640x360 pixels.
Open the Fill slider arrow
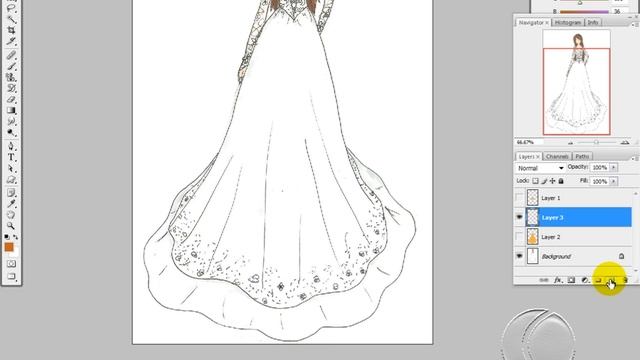point(613,181)
